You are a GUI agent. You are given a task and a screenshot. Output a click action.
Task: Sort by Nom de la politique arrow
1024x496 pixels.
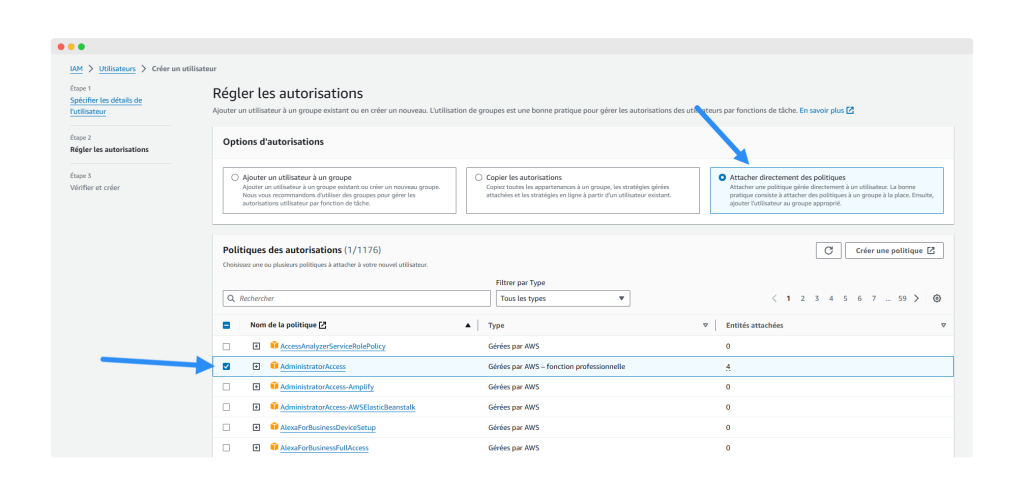(x=468, y=325)
